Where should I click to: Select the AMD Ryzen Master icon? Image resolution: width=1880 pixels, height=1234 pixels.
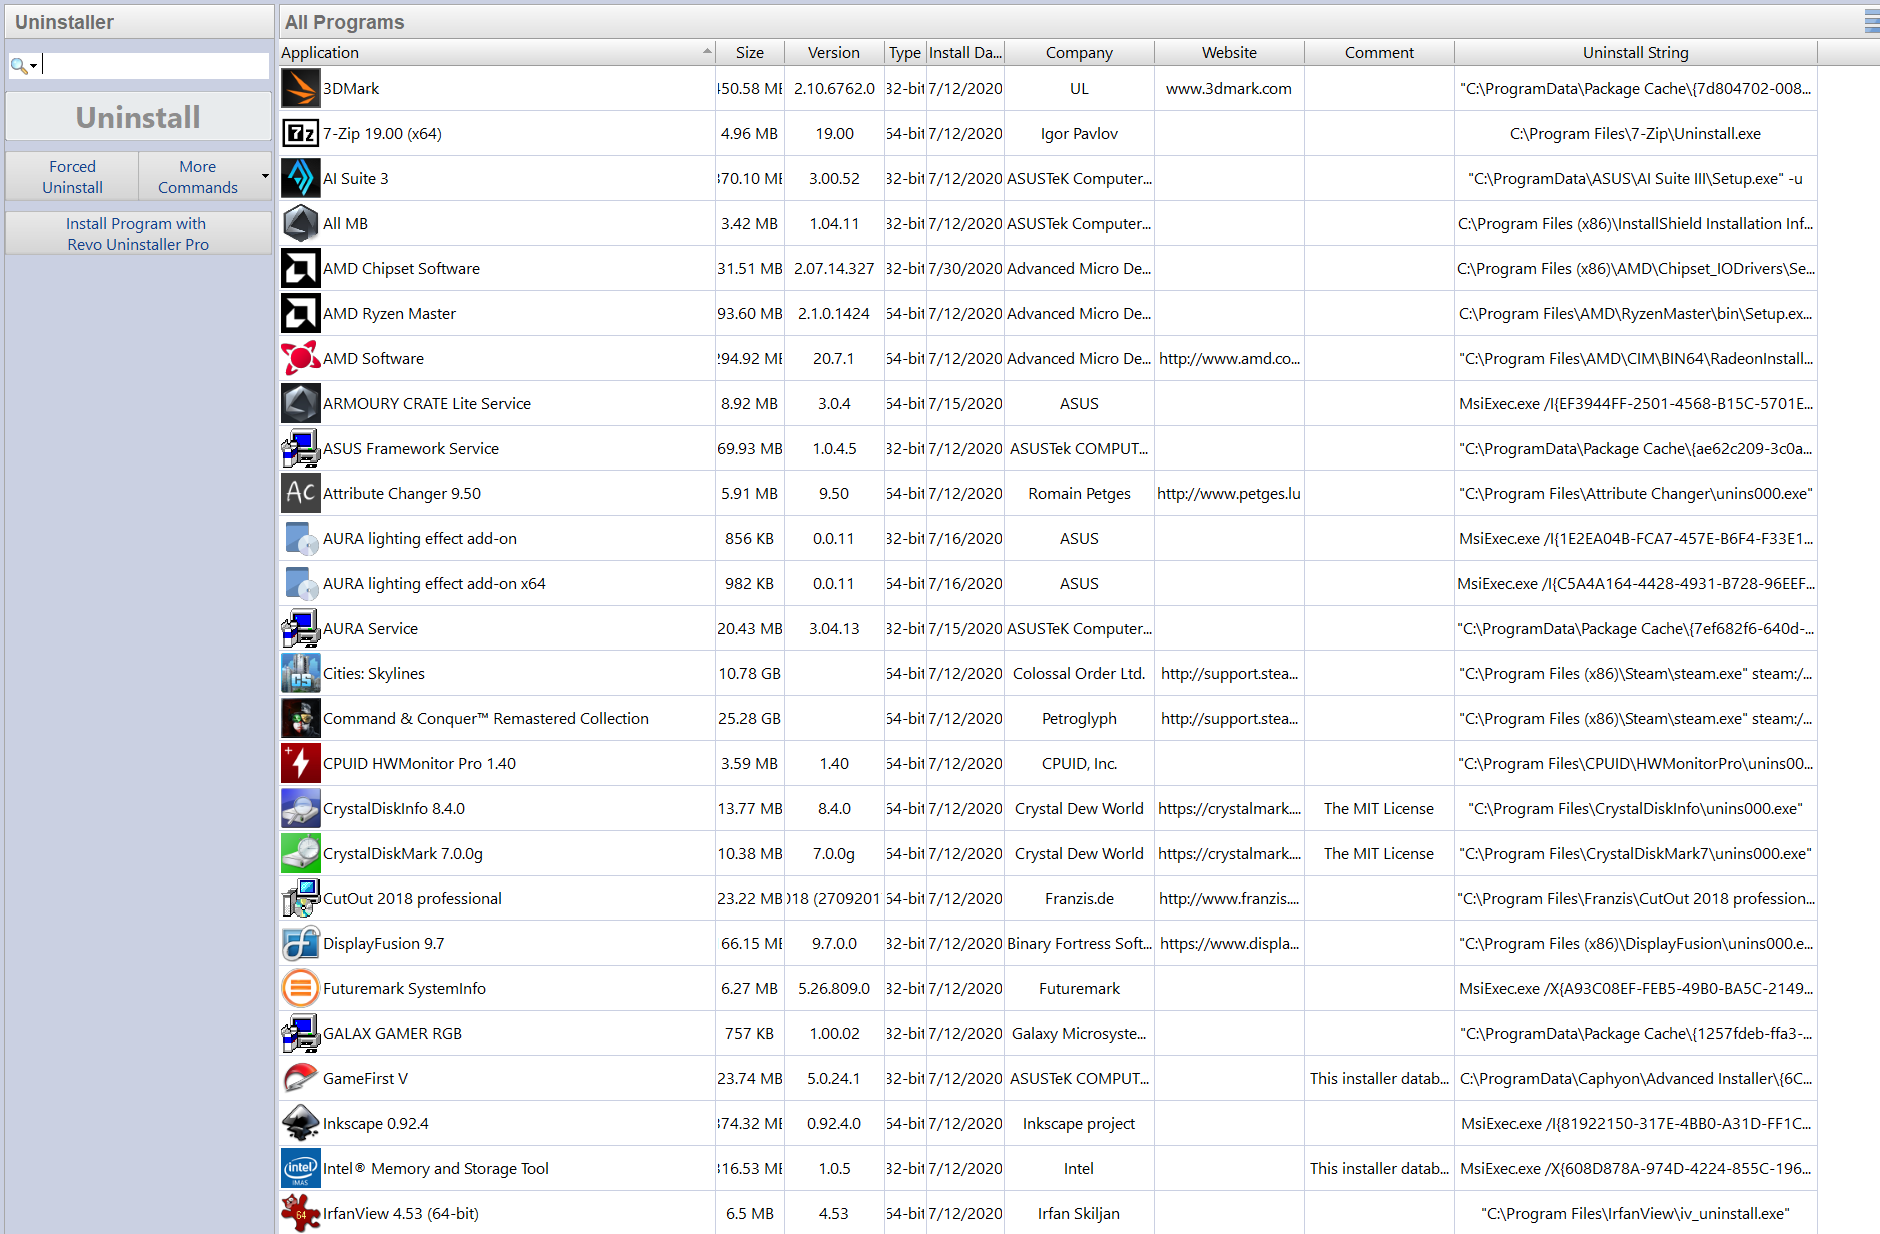point(300,313)
